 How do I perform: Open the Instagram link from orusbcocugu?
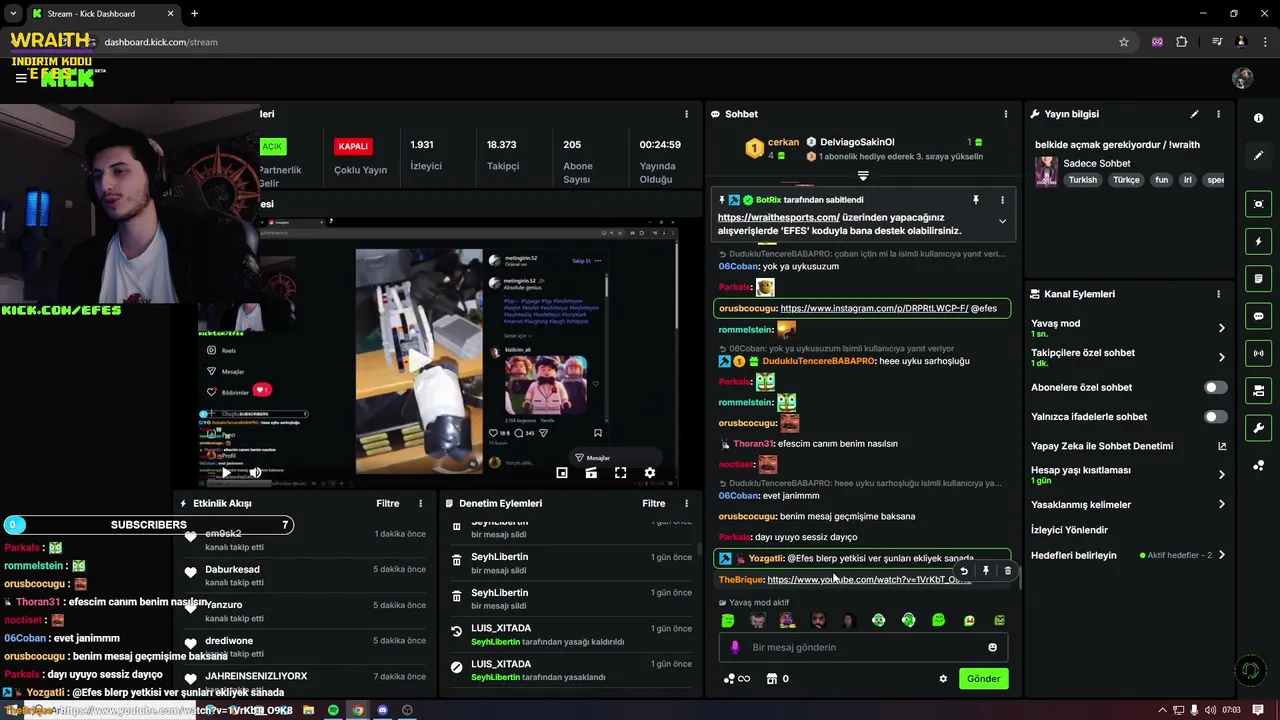(x=874, y=308)
